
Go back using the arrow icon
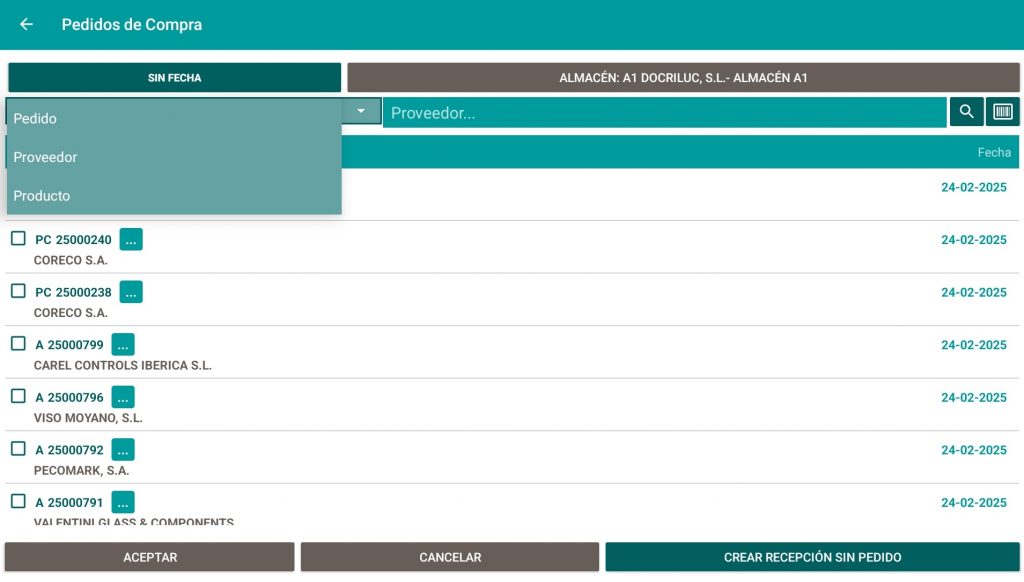pyautogui.click(x=27, y=24)
